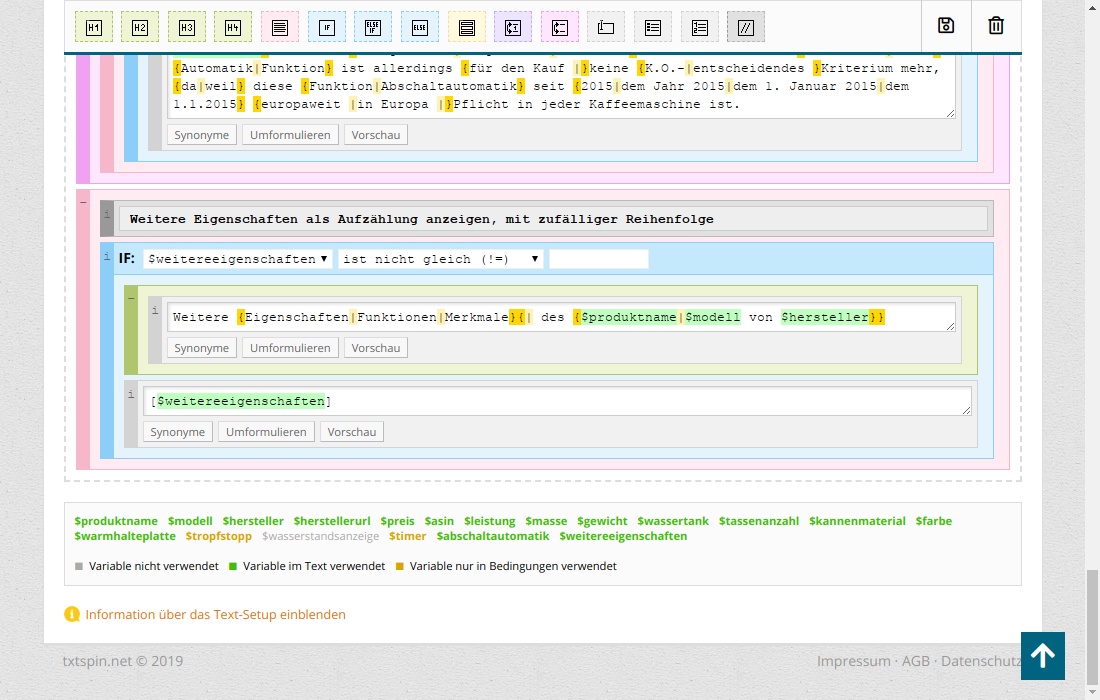Insert an ELSE IF condition block
The height and width of the screenshot is (700, 1100).
click(x=373, y=27)
